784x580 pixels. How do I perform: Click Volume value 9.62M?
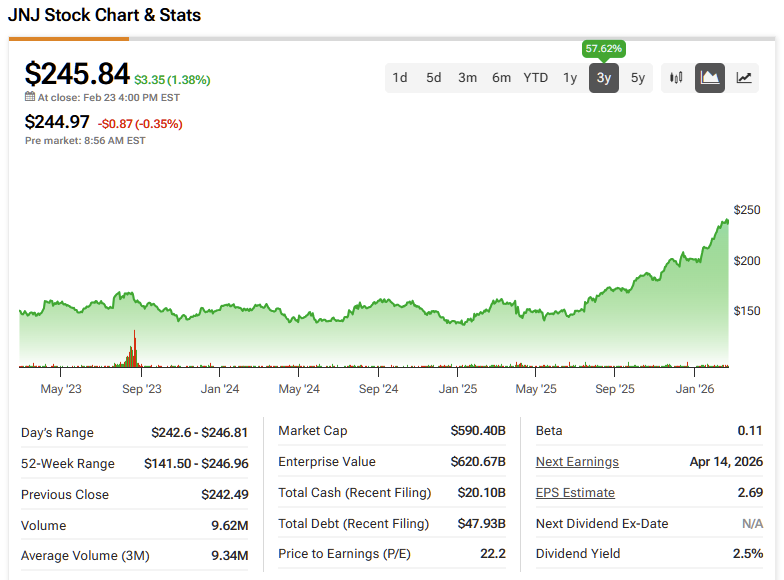click(x=230, y=526)
